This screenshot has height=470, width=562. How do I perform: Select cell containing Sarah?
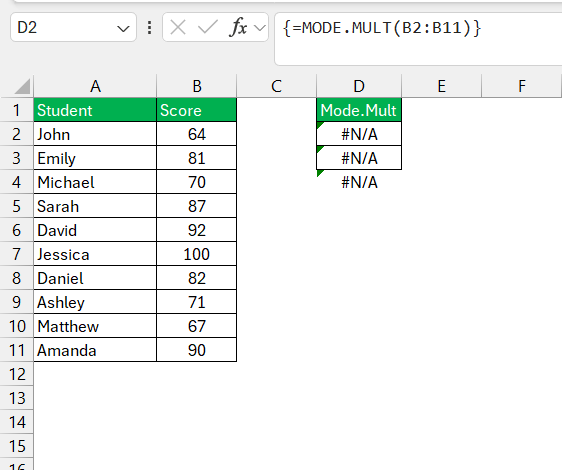[x=95, y=206]
